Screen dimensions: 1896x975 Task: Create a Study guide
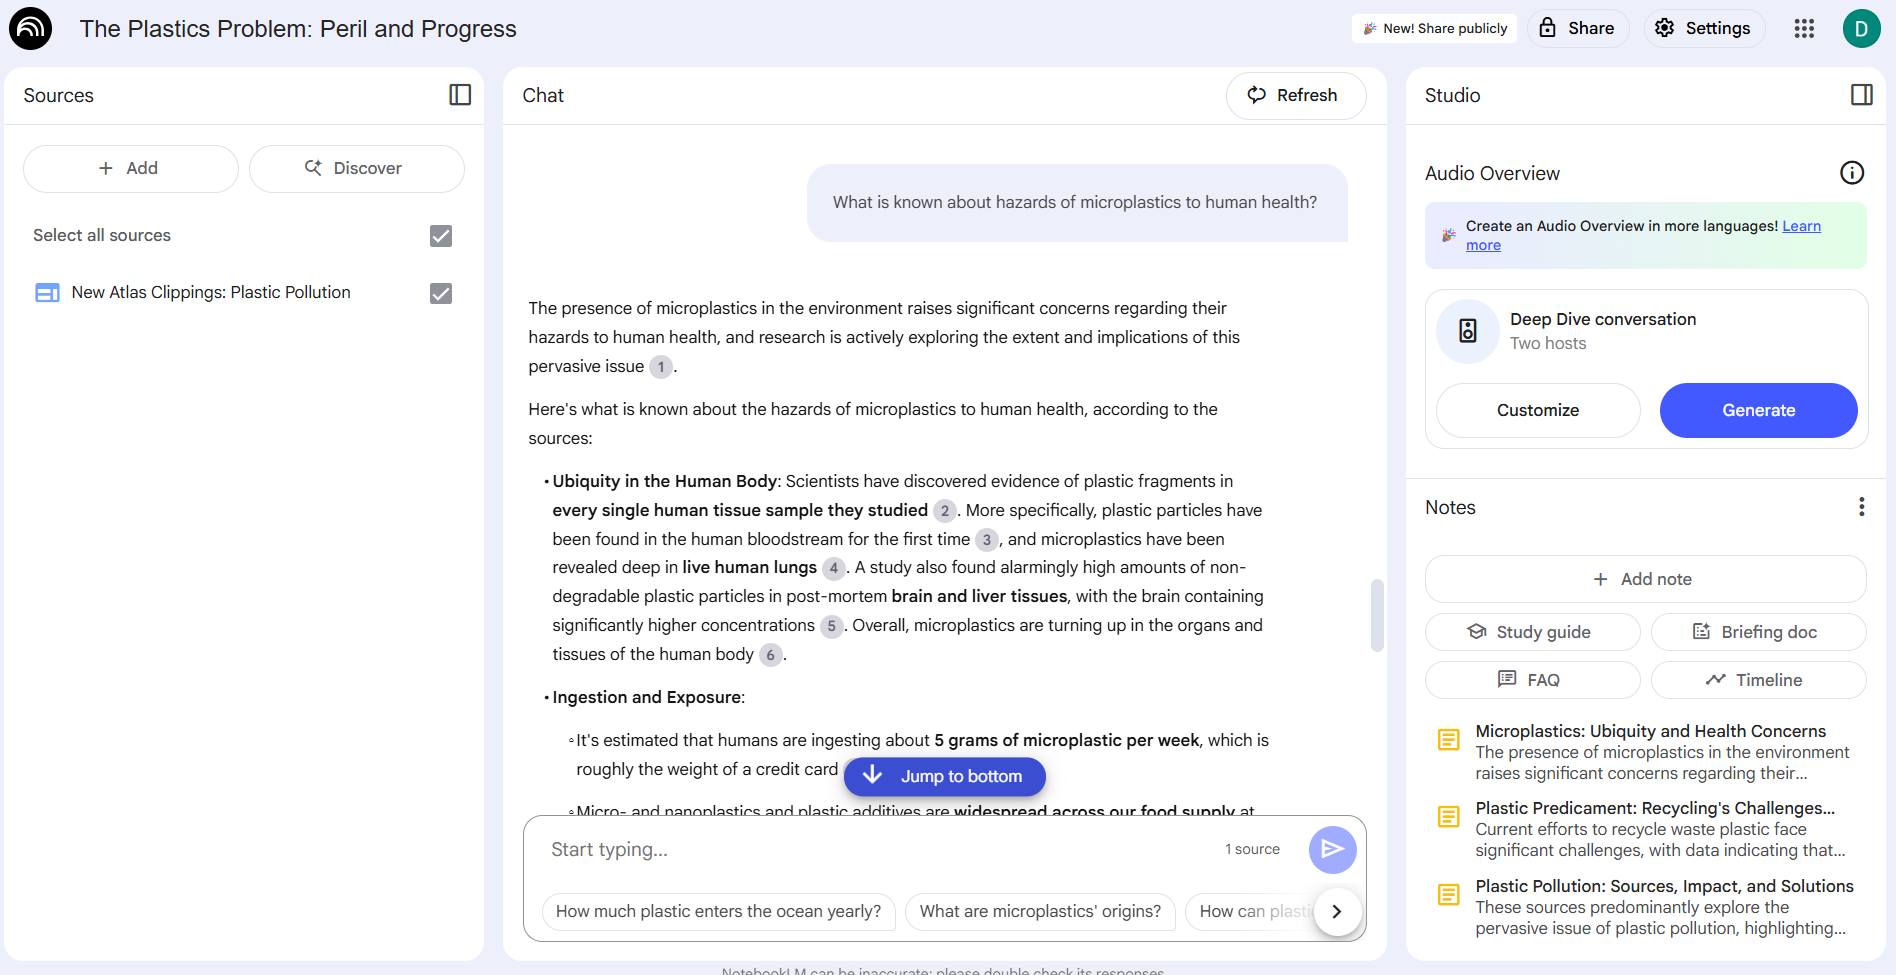(1532, 632)
